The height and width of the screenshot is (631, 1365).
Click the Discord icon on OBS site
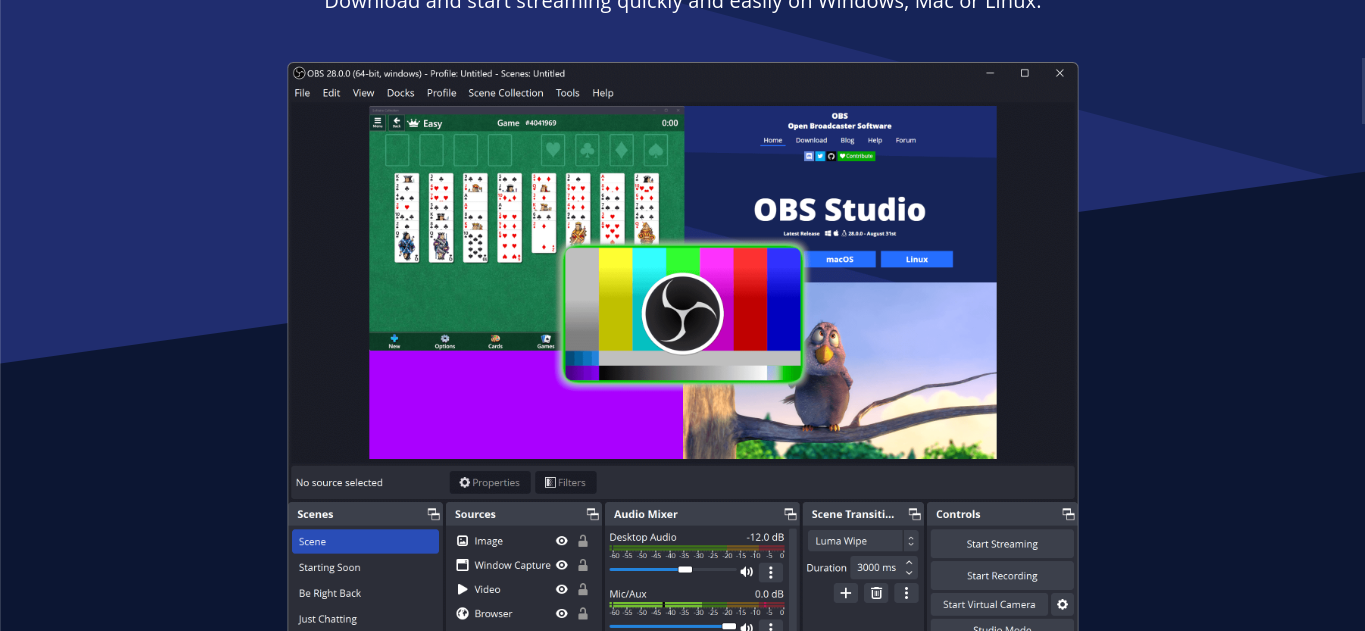tap(809, 156)
